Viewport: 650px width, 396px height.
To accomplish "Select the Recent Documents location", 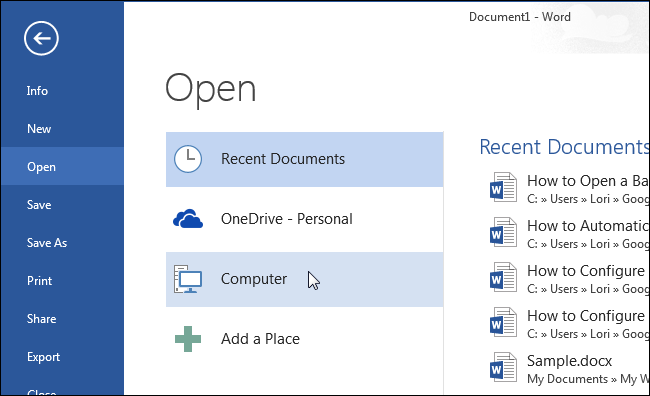I will point(304,159).
